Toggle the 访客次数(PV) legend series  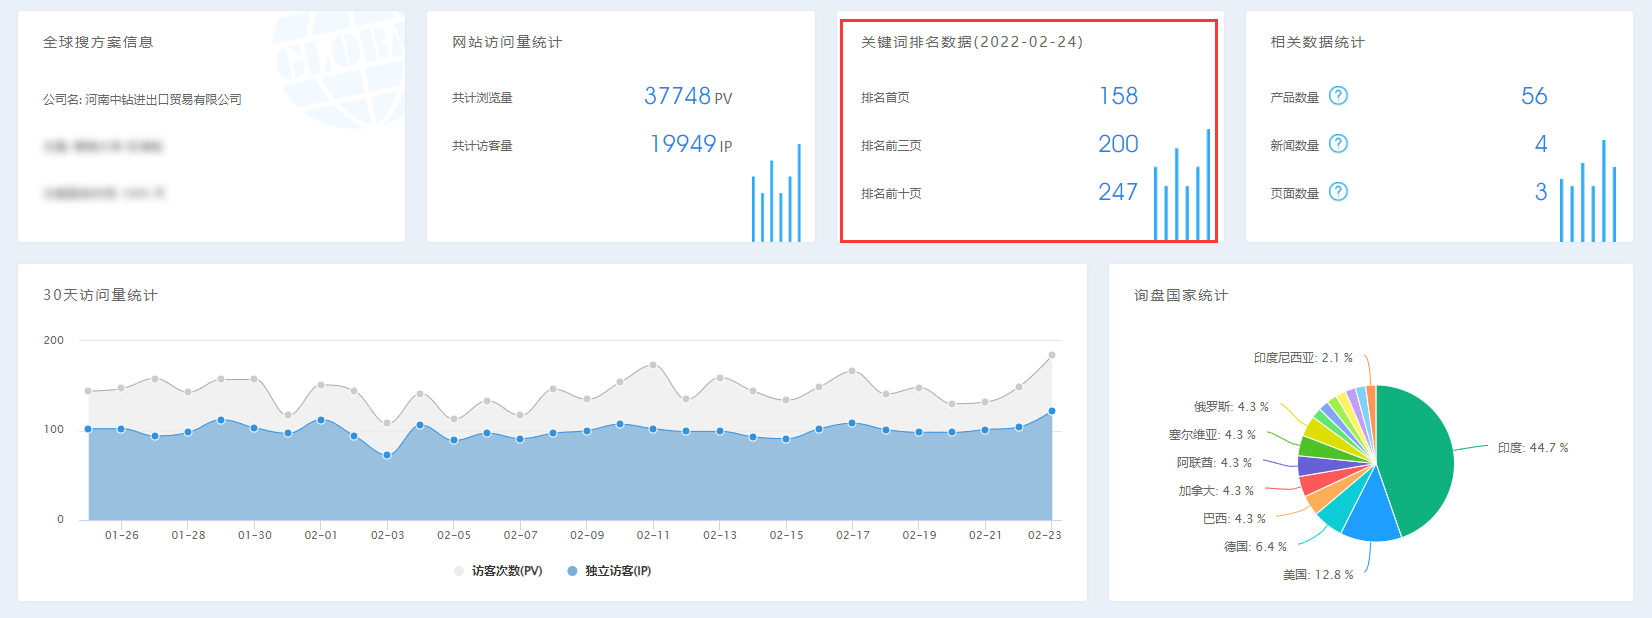click(x=498, y=571)
